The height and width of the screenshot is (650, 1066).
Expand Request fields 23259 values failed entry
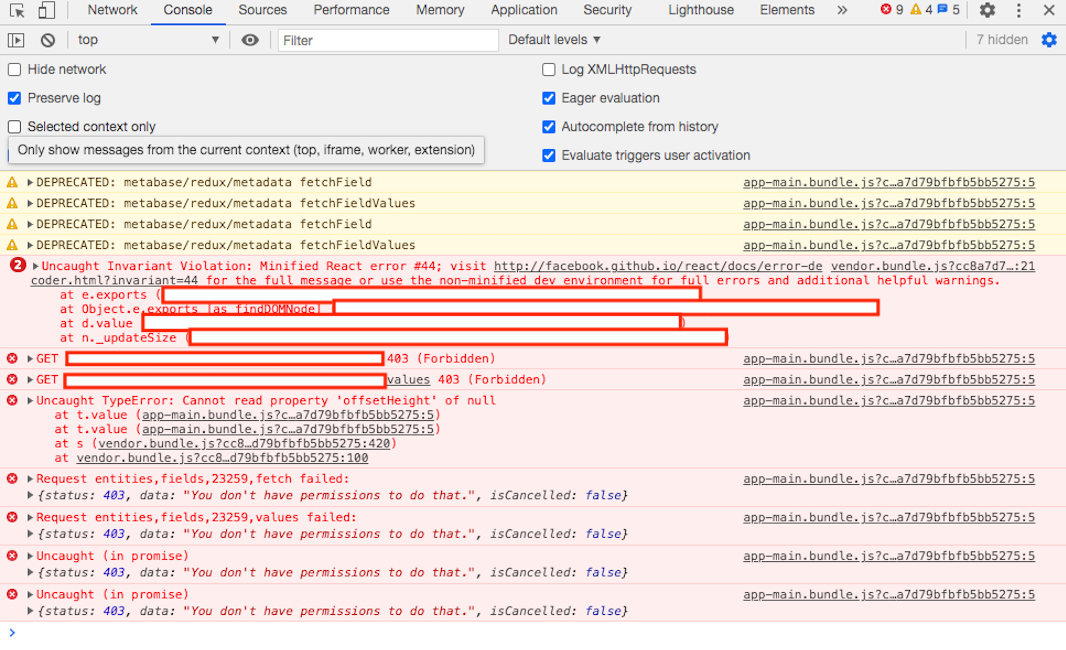pos(31,517)
